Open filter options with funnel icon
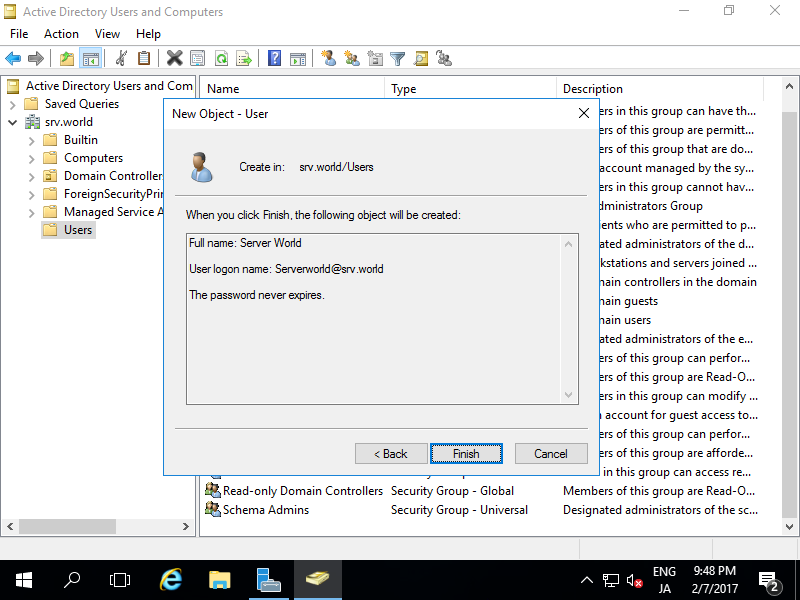Viewport: 800px width, 600px height. (x=397, y=58)
